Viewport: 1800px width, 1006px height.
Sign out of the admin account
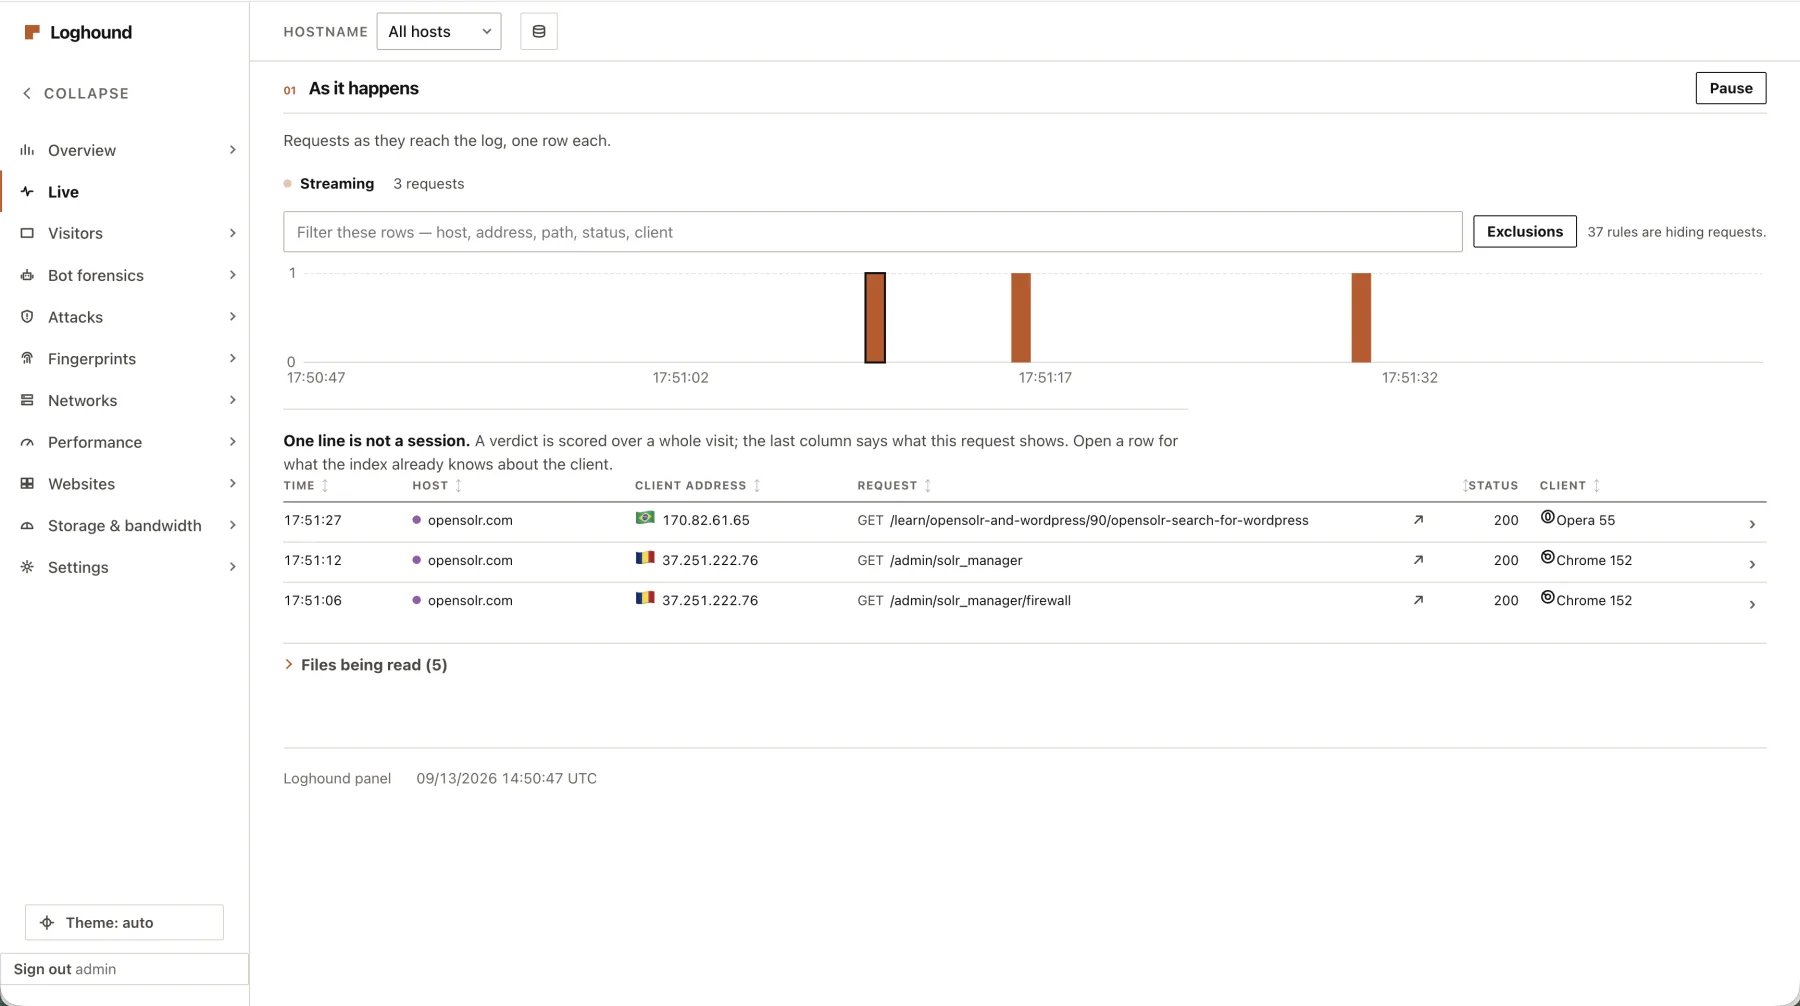[x=124, y=969]
